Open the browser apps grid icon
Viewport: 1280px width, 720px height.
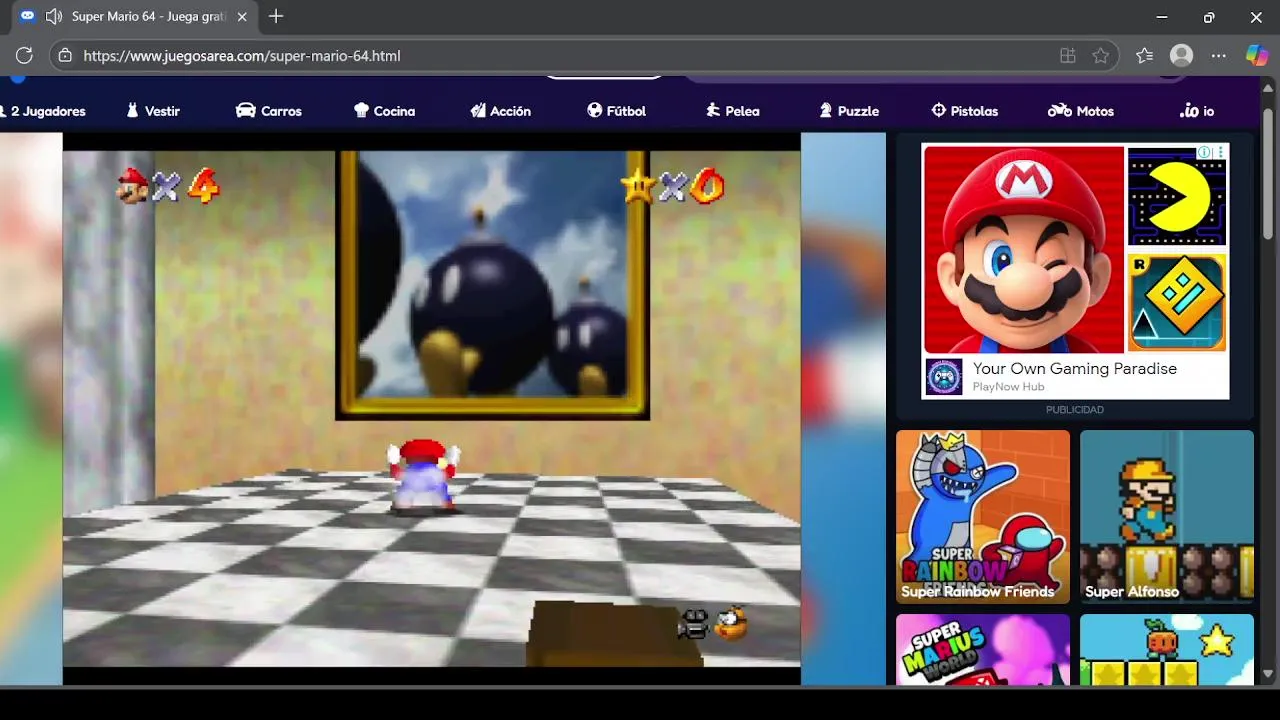tap(1068, 56)
